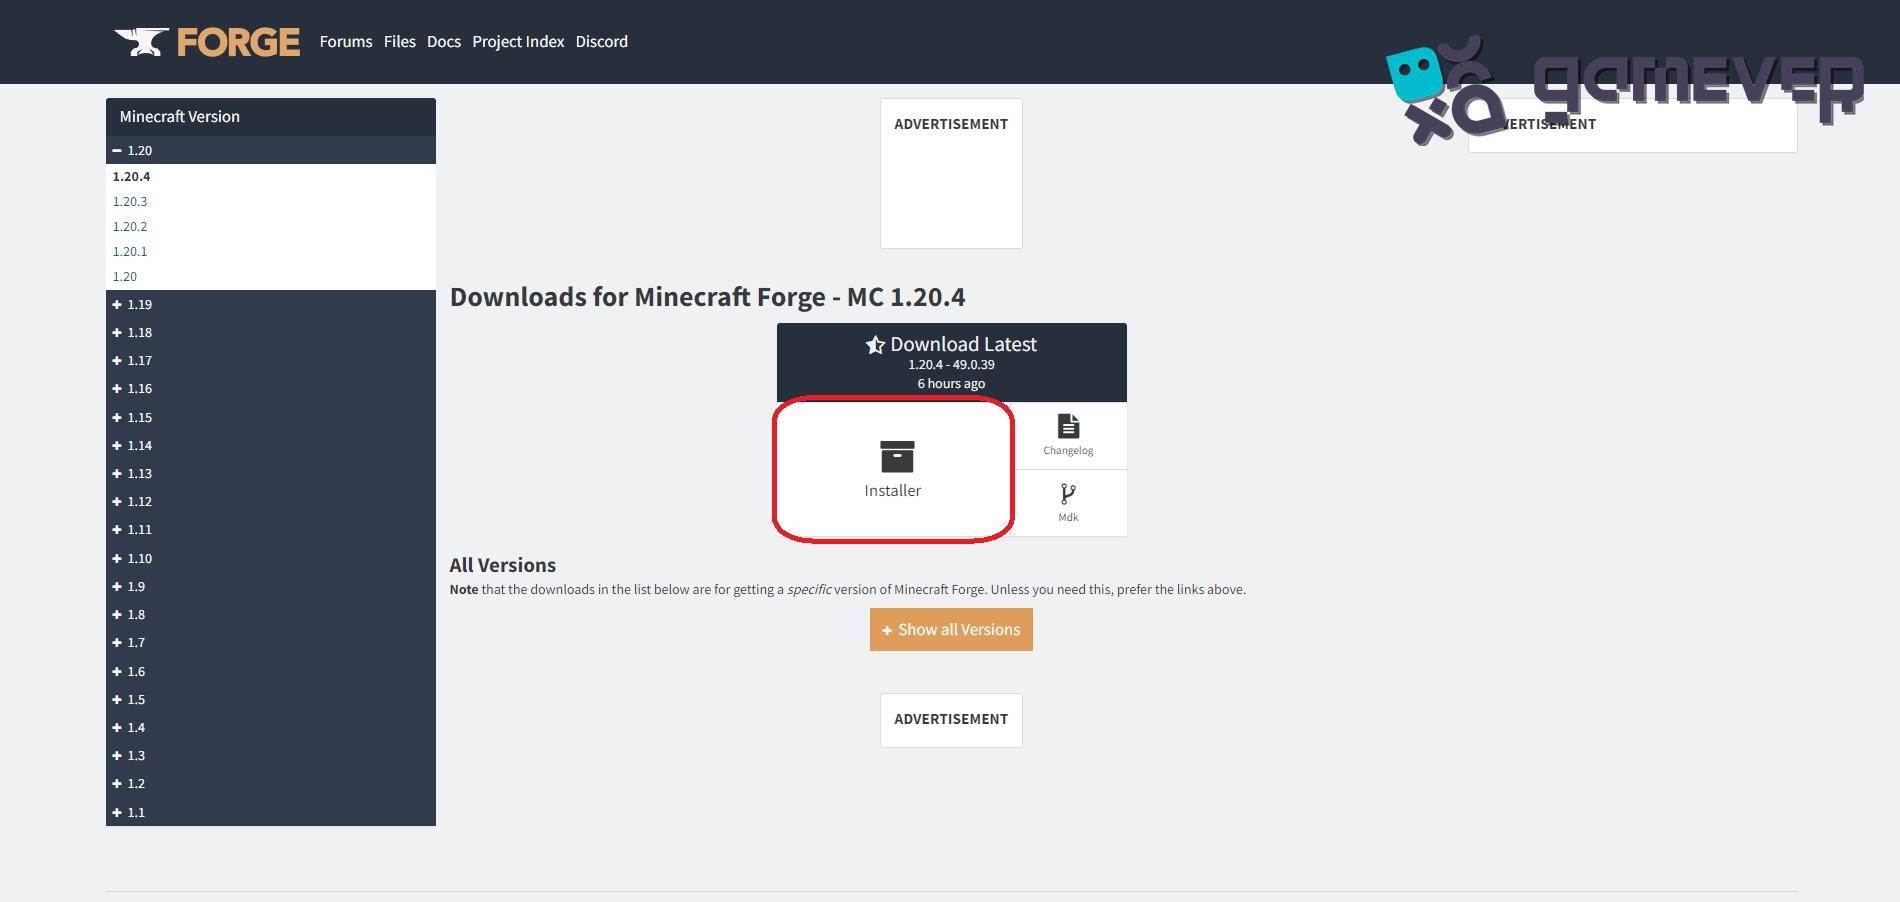Click the Show all Versions button

pos(950,630)
